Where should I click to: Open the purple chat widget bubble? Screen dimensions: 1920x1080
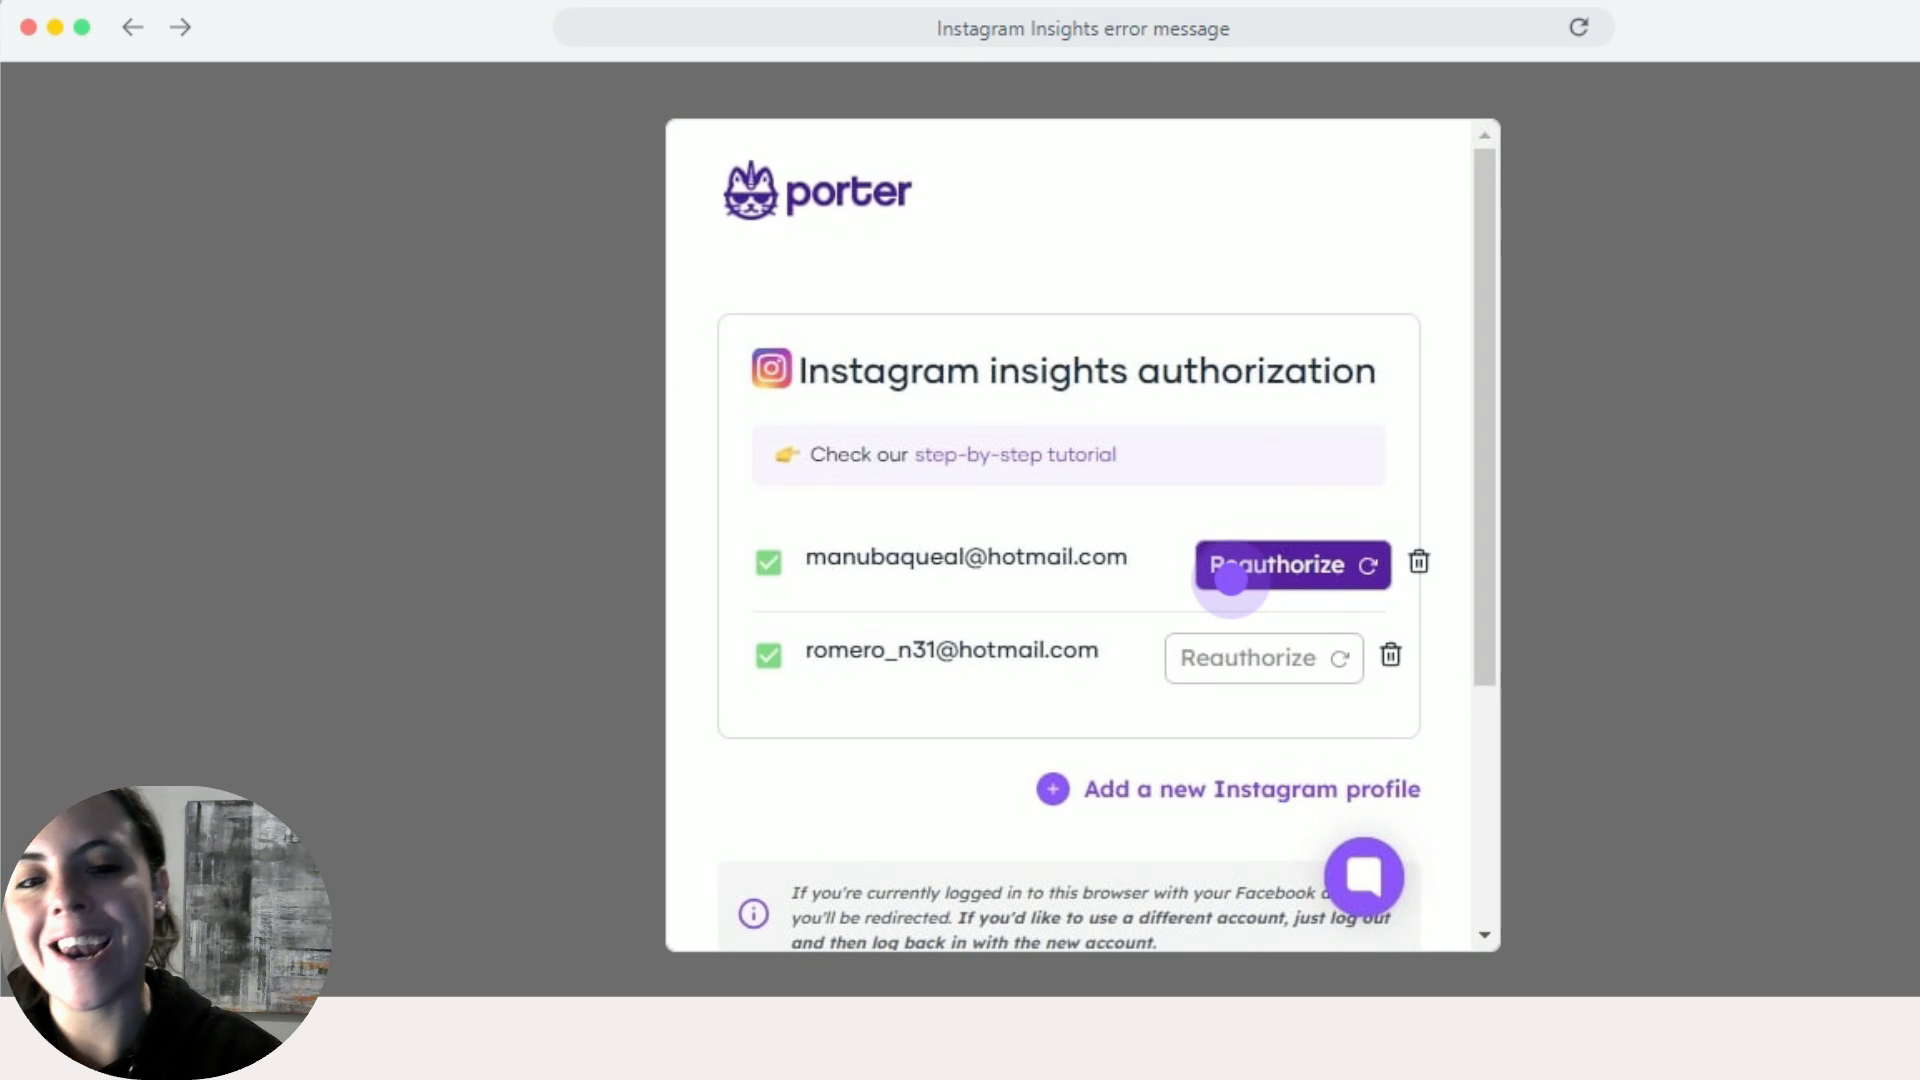tap(1363, 876)
